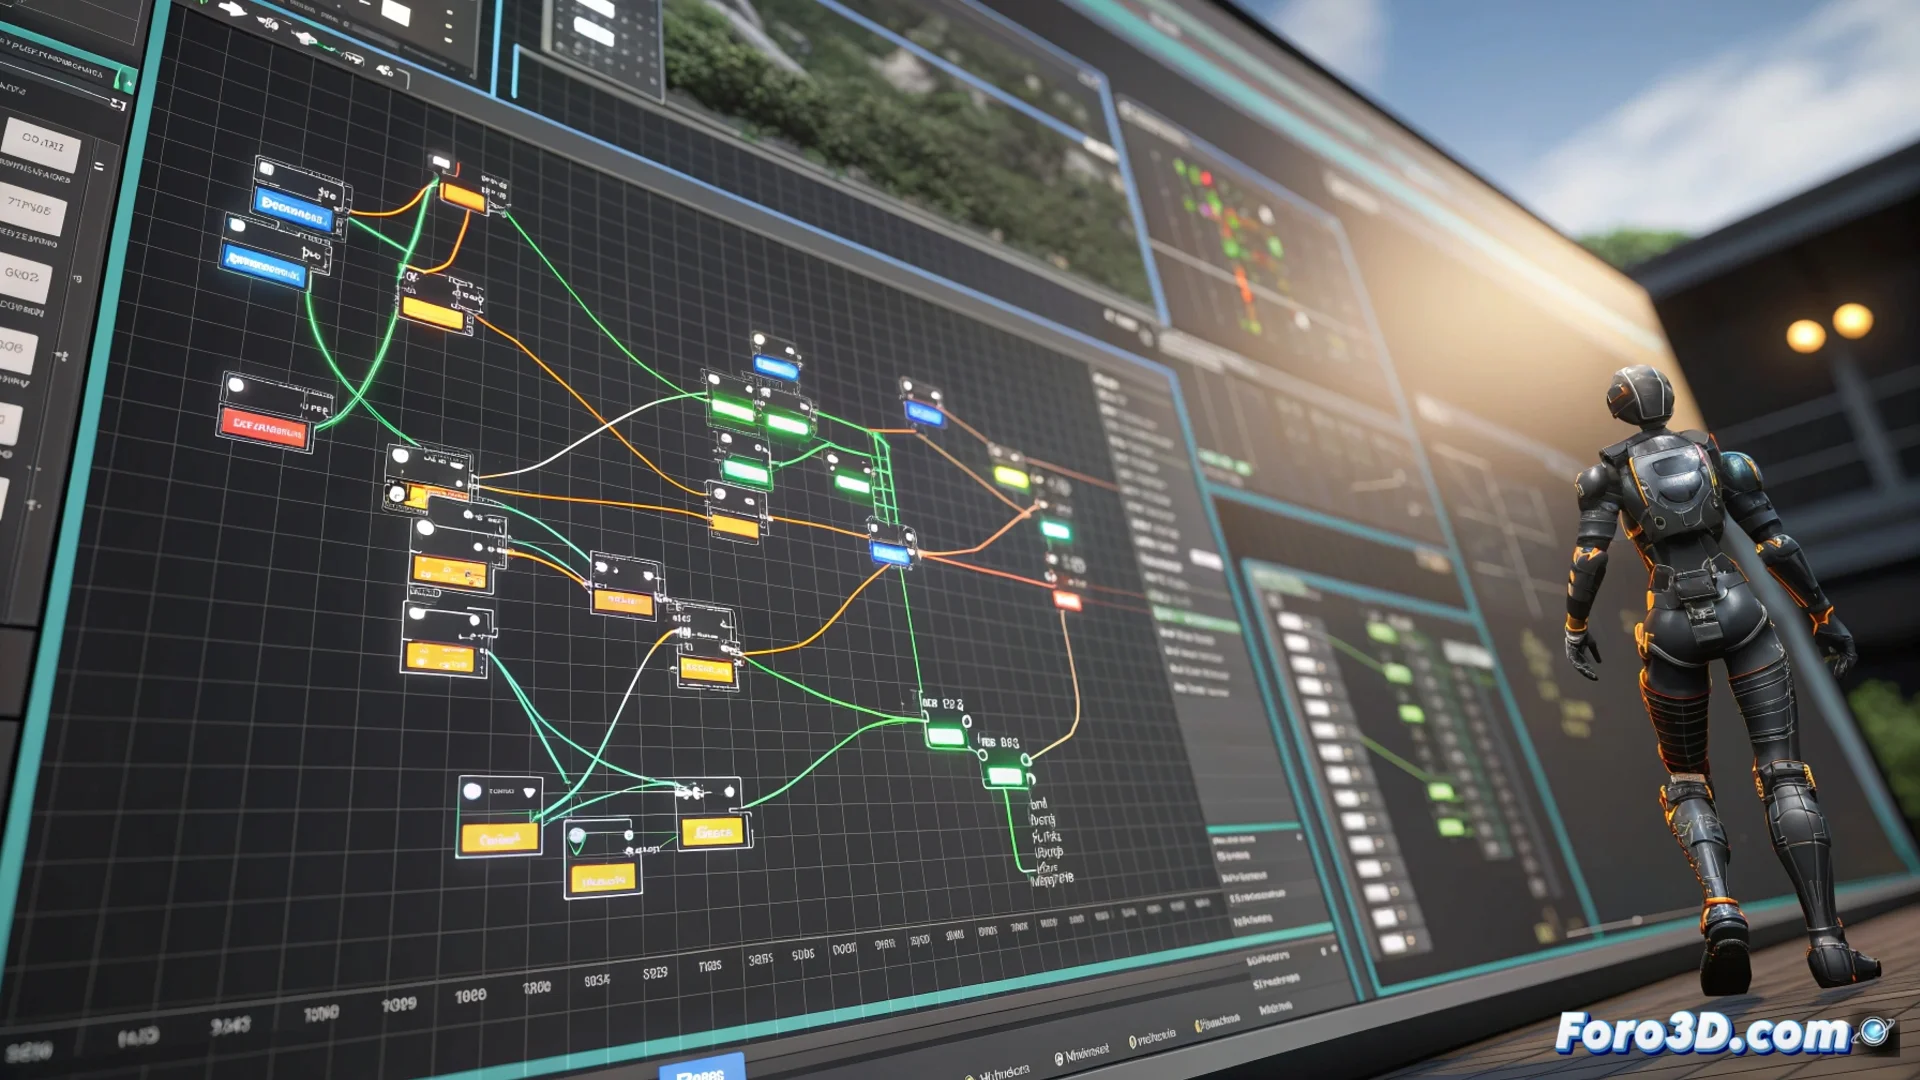Expand the small arrow above lower-right text list
The image size is (1920, 1080).
point(1298,837)
